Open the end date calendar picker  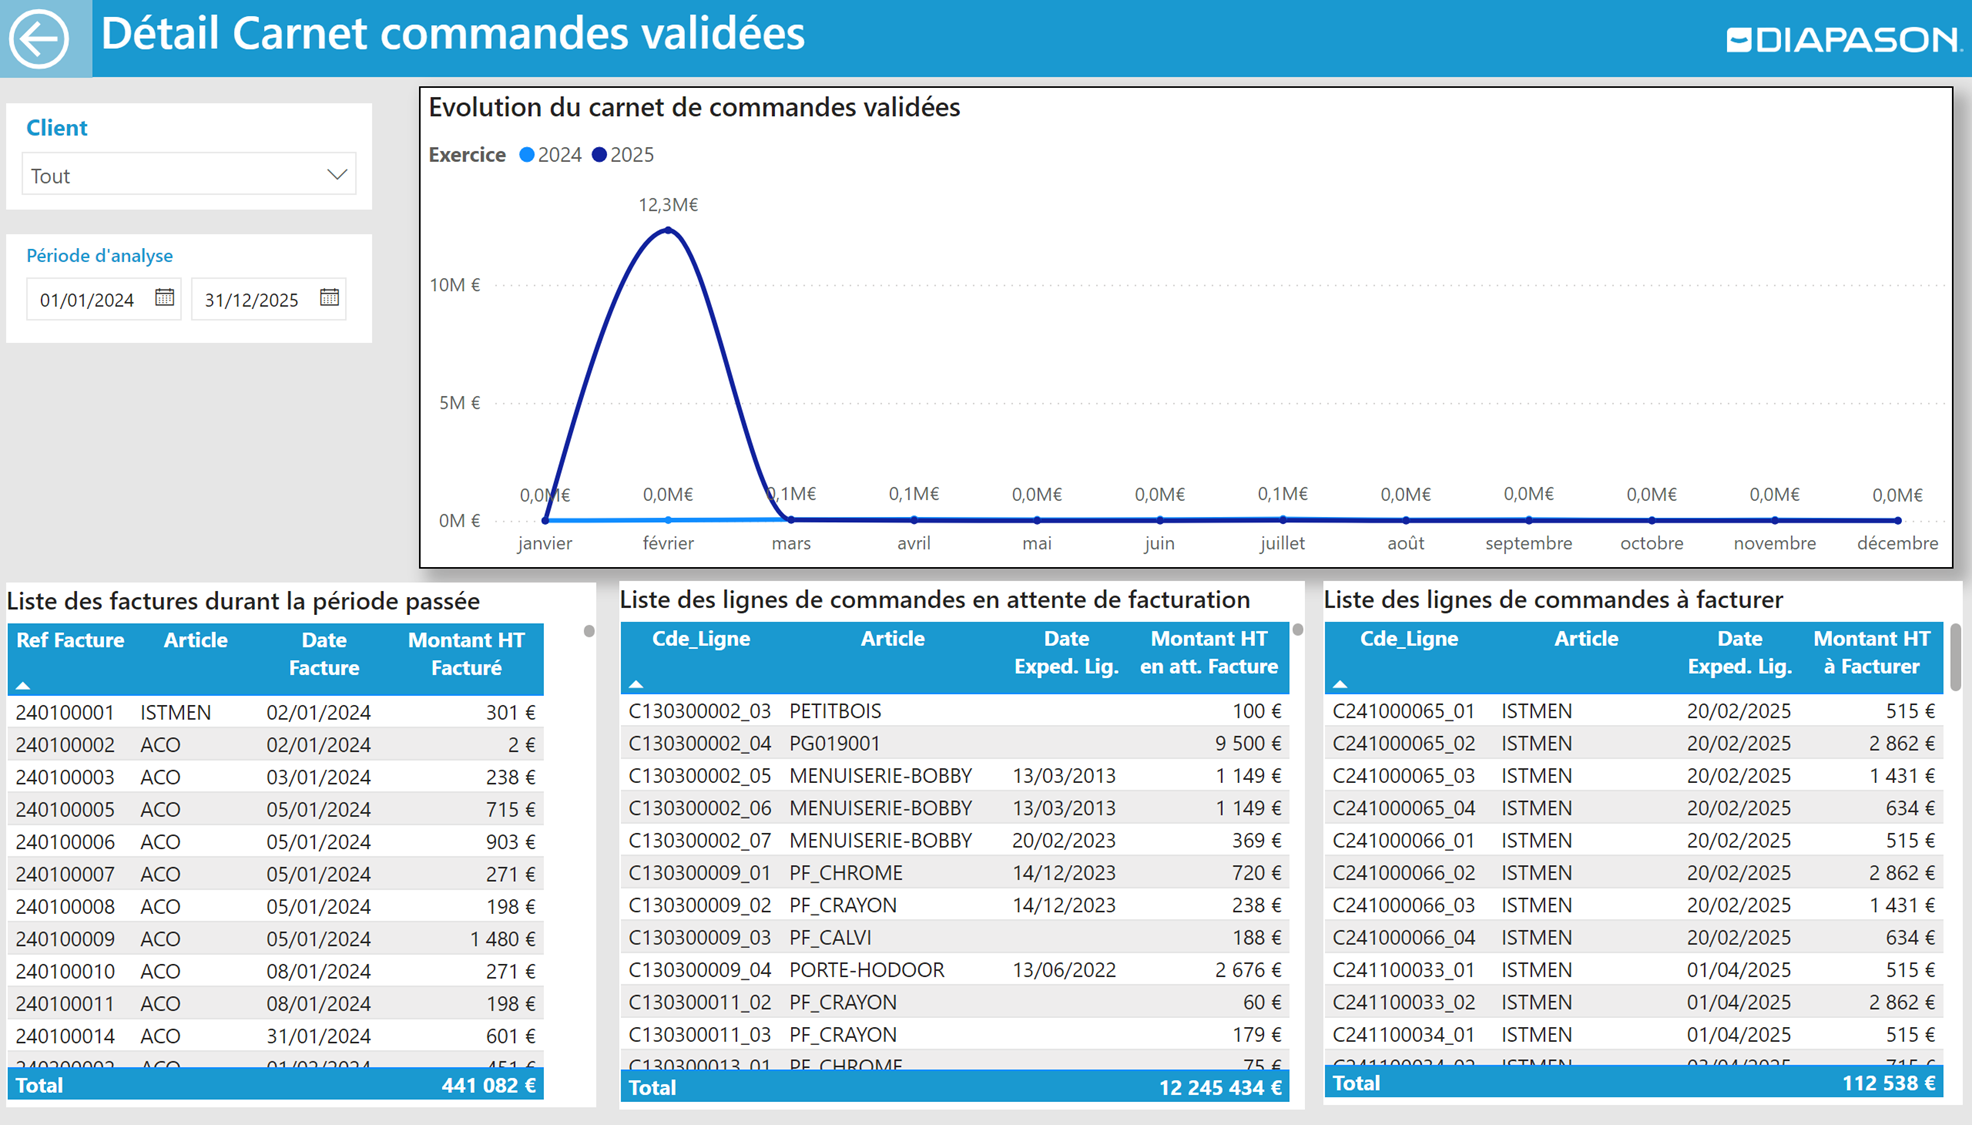(329, 298)
